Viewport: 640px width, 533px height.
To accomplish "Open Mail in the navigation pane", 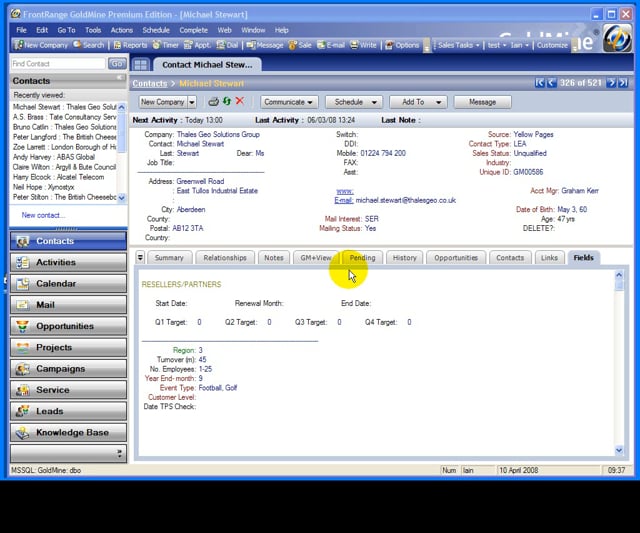I will [69, 305].
